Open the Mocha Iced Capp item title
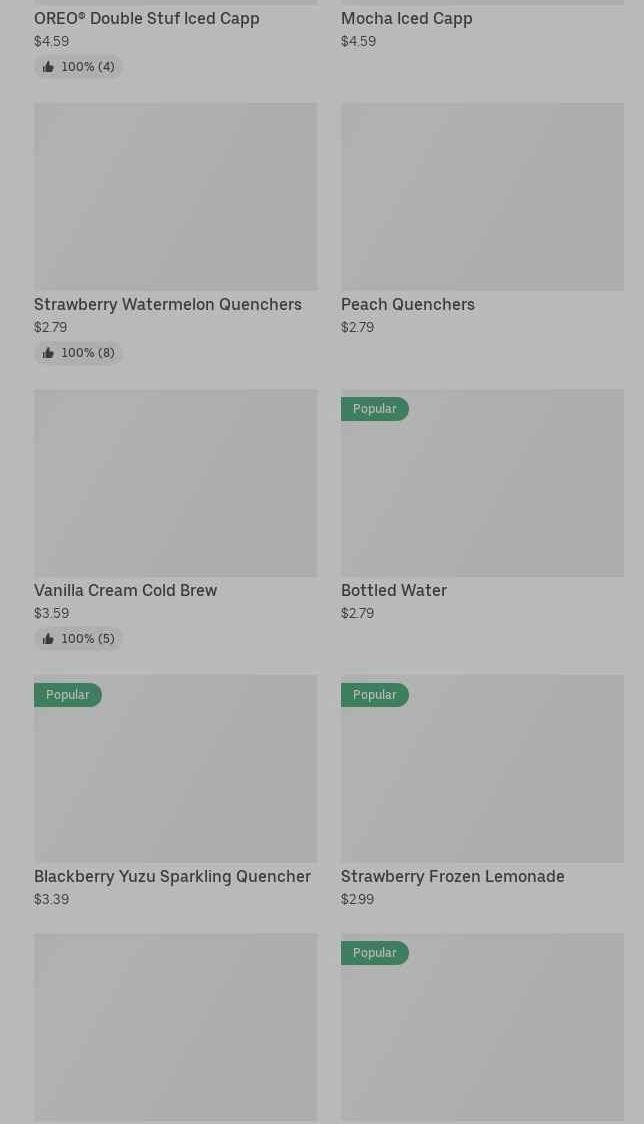Screen dimensions: 644x1124 pyautogui.click(x=406, y=18)
